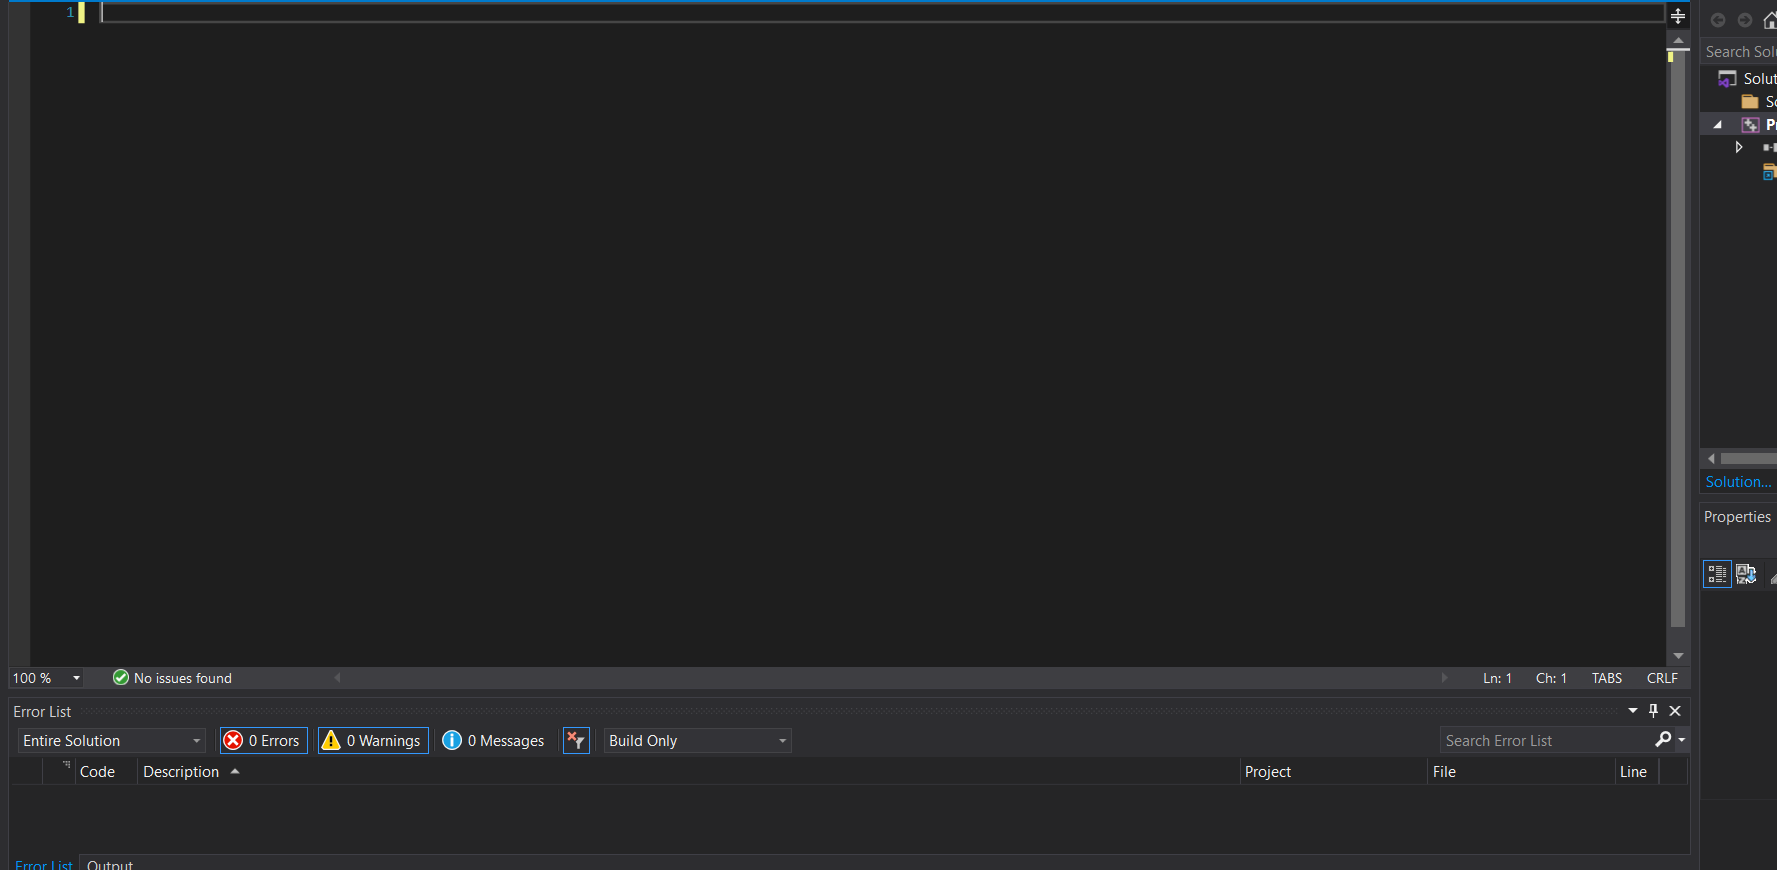Select the Solution node icon in tree
Viewport: 1777px width, 870px height.
pyautogui.click(x=1727, y=79)
